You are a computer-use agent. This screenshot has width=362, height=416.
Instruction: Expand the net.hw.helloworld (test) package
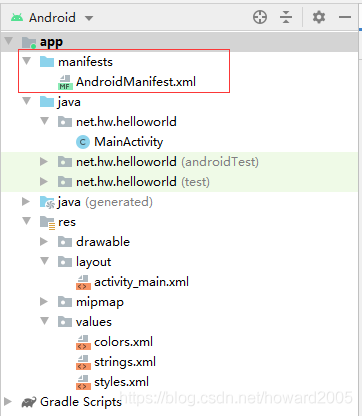[44, 182]
